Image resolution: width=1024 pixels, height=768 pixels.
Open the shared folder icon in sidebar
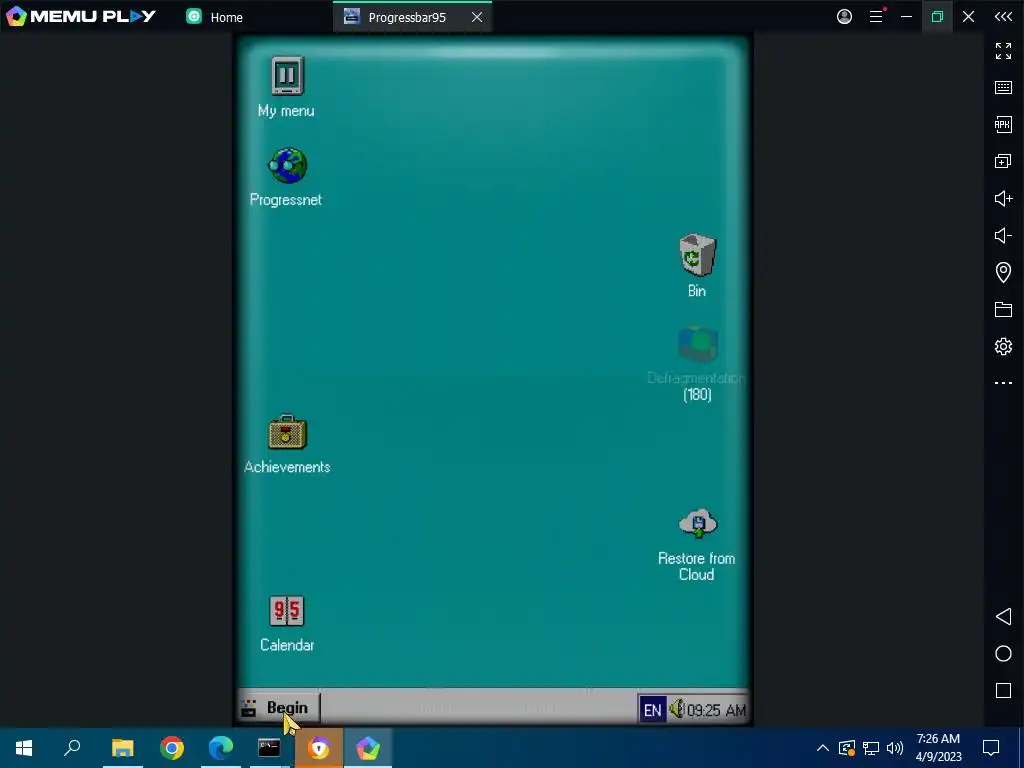[x=1003, y=310]
